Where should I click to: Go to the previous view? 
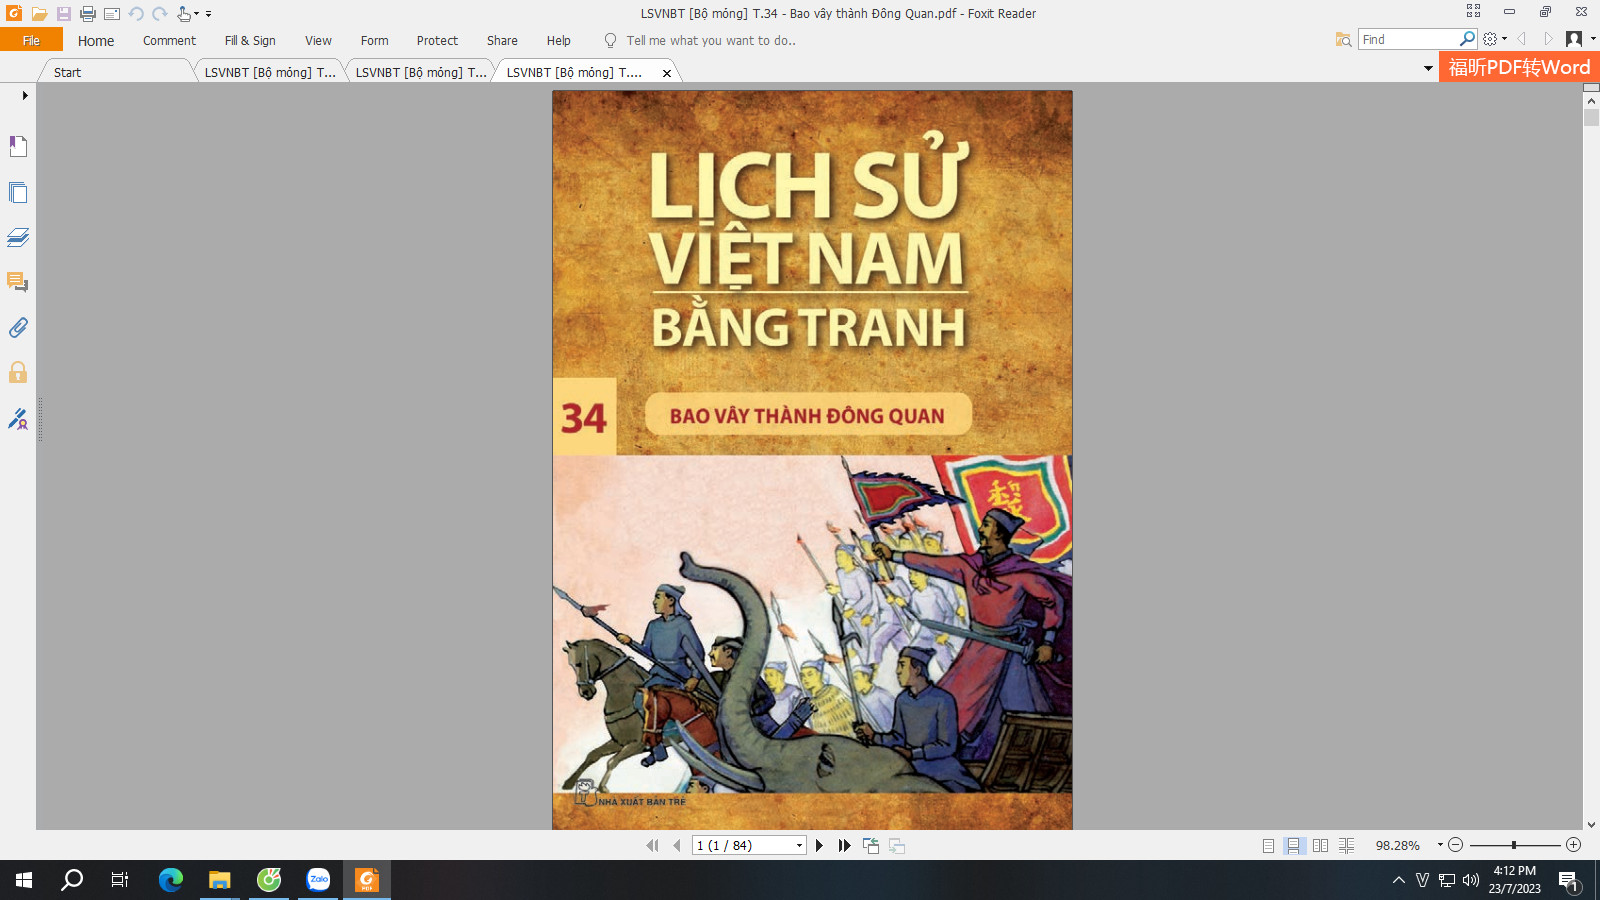871,845
